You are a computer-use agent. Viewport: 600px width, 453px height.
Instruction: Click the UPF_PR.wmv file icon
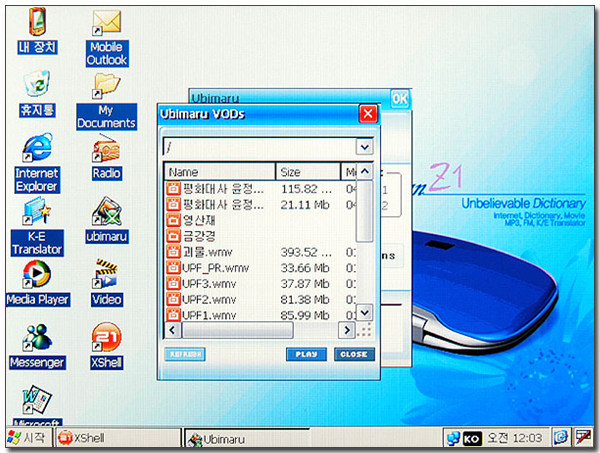[173, 267]
